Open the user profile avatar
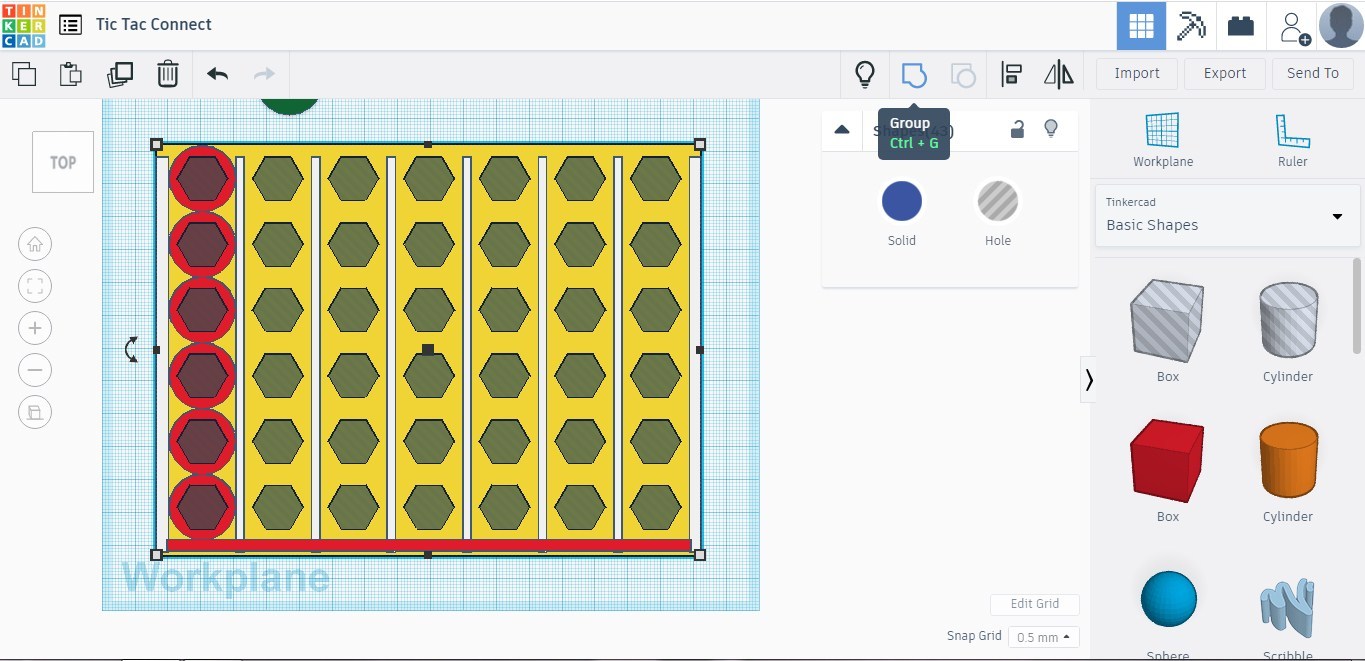 point(1341,26)
